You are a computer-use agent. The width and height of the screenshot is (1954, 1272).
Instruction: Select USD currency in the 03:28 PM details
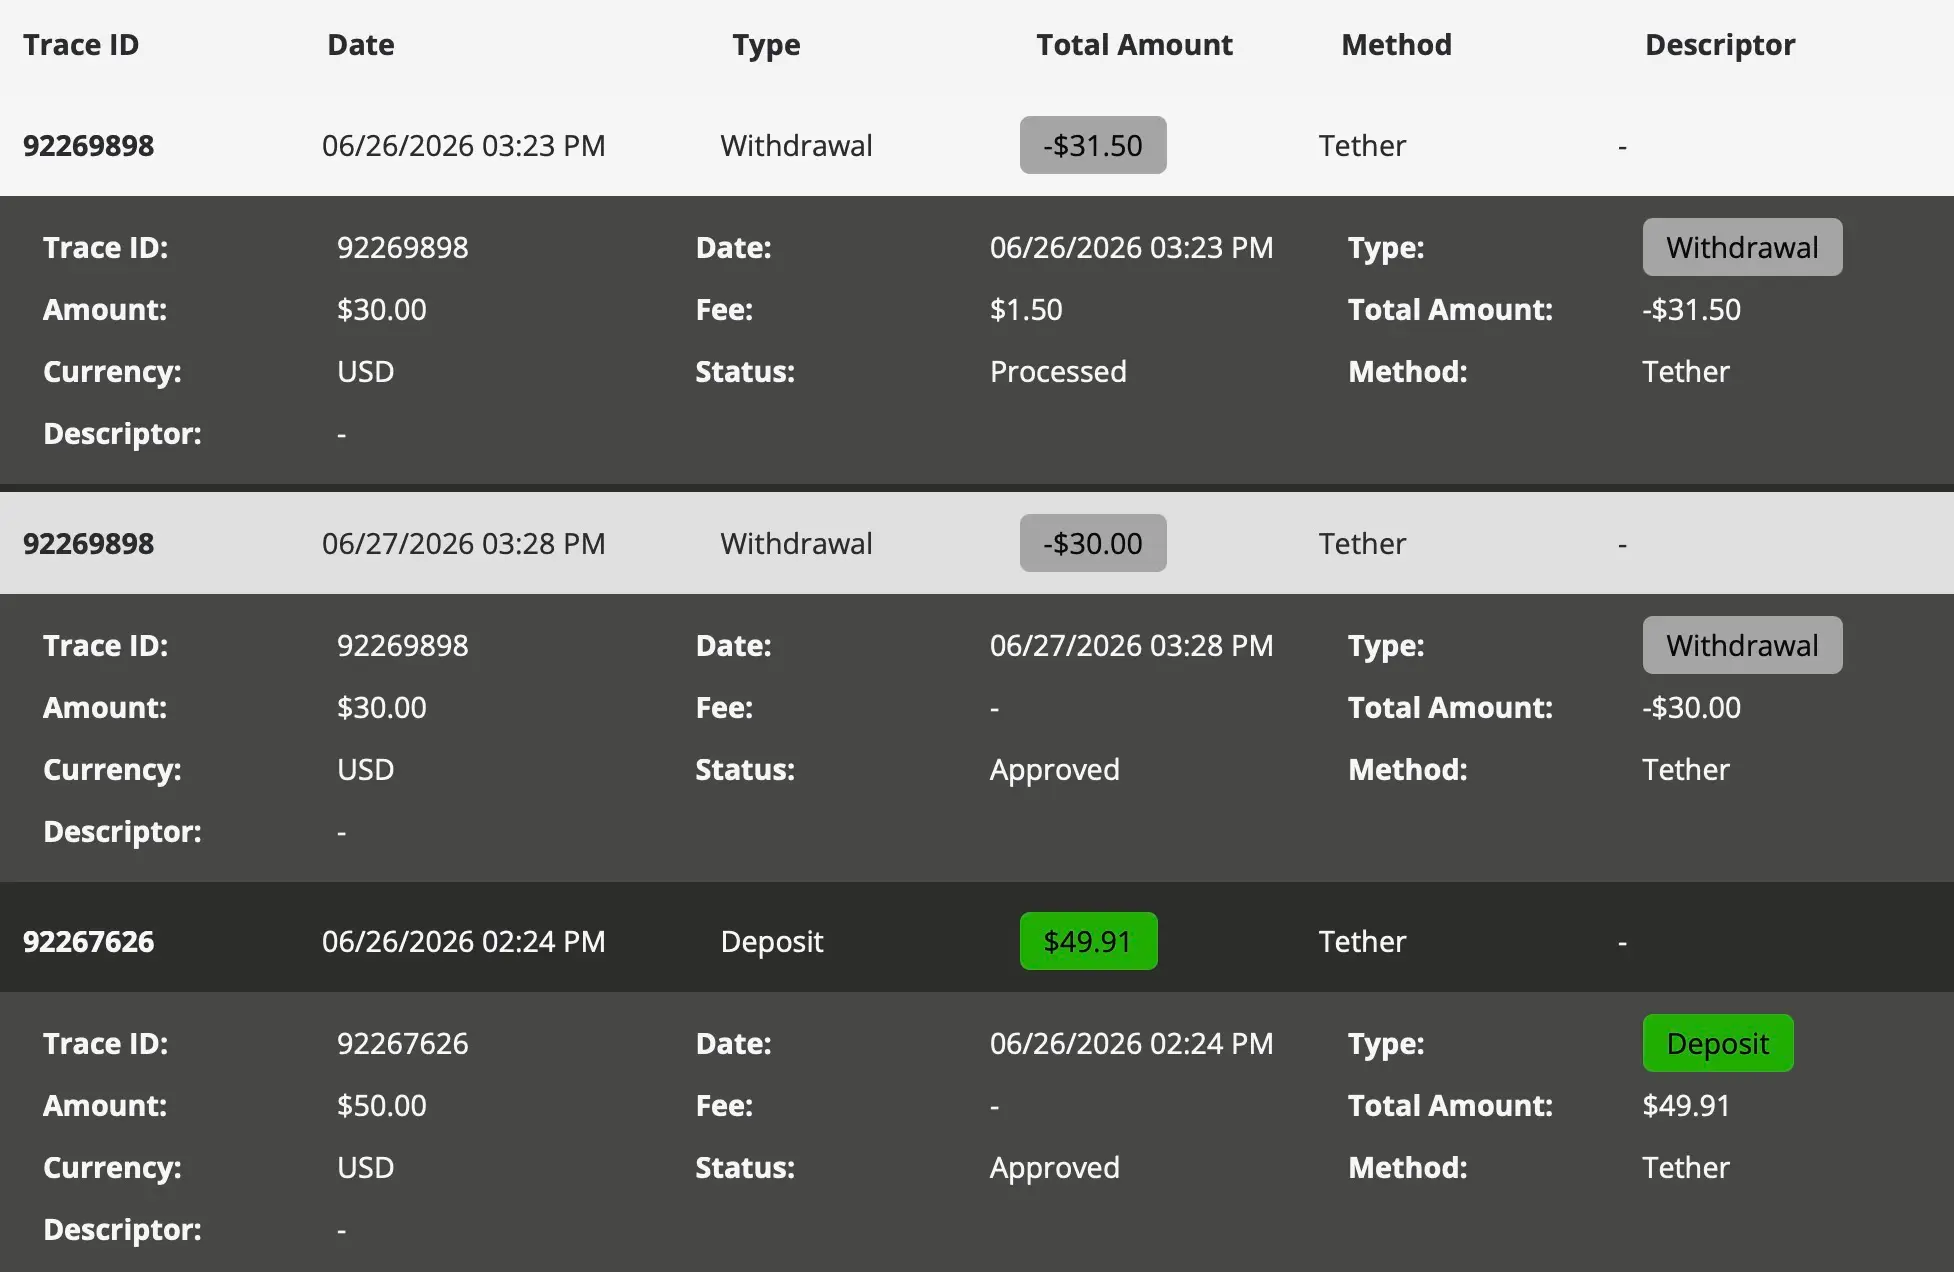click(x=366, y=770)
